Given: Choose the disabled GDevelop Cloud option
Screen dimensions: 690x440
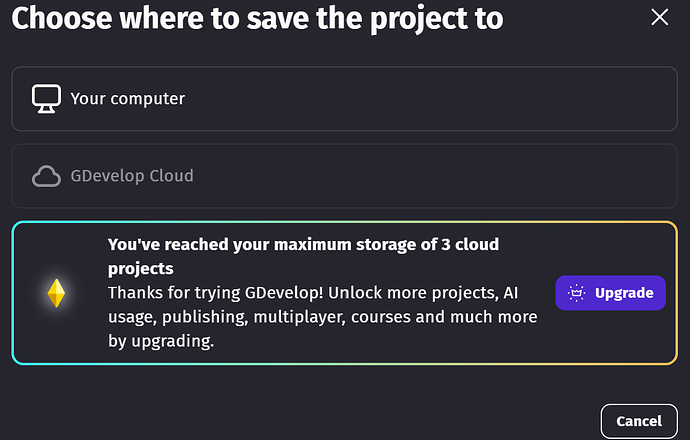Looking at the screenshot, I should 344,176.
